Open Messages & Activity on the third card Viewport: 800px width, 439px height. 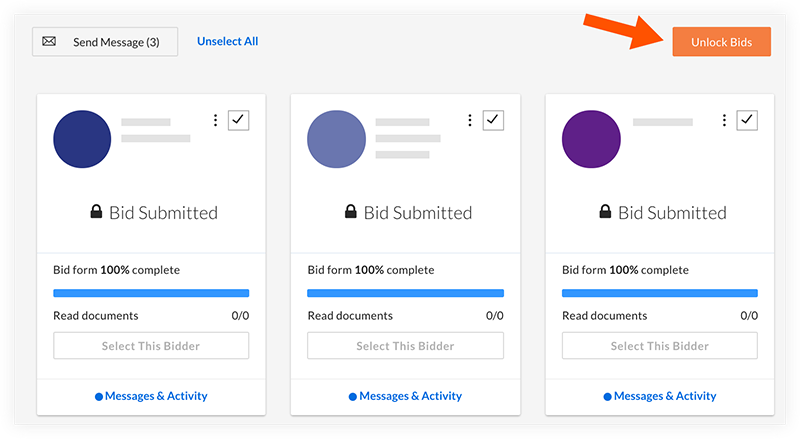[x=660, y=396]
